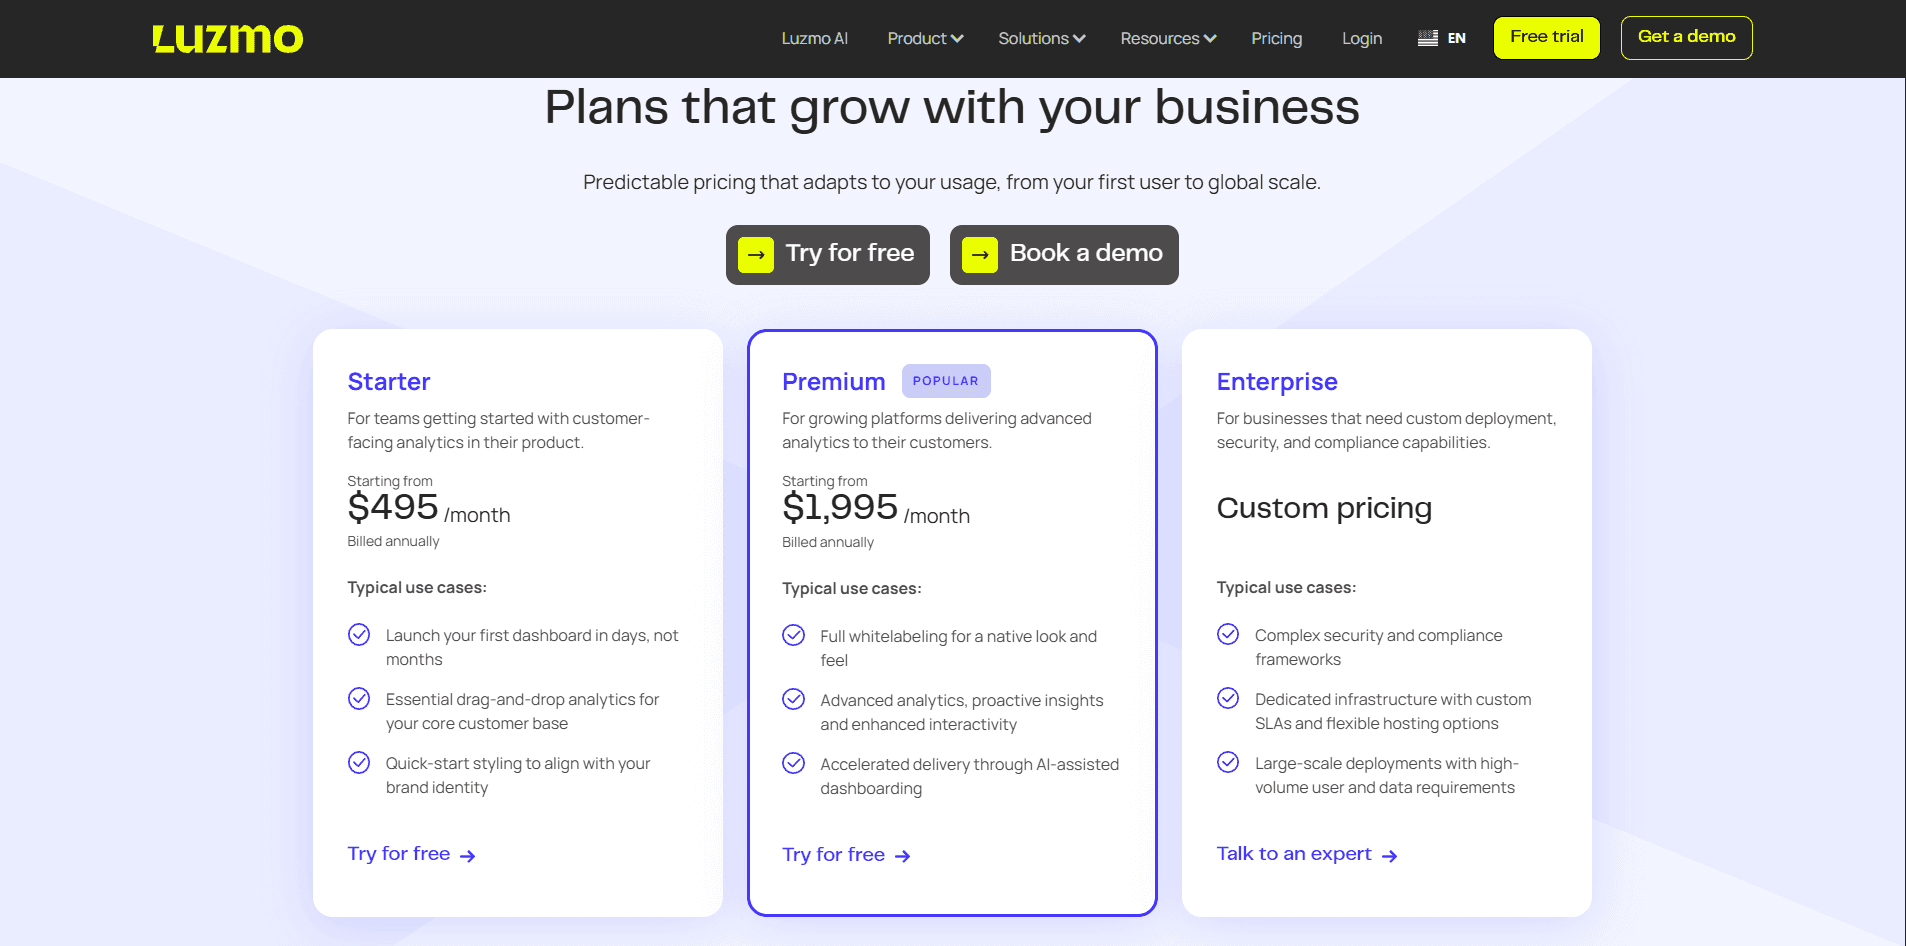The height and width of the screenshot is (946, 1906).
Task: Click the arrow icon inside Try for free button
Action: [x=755, y=255]
